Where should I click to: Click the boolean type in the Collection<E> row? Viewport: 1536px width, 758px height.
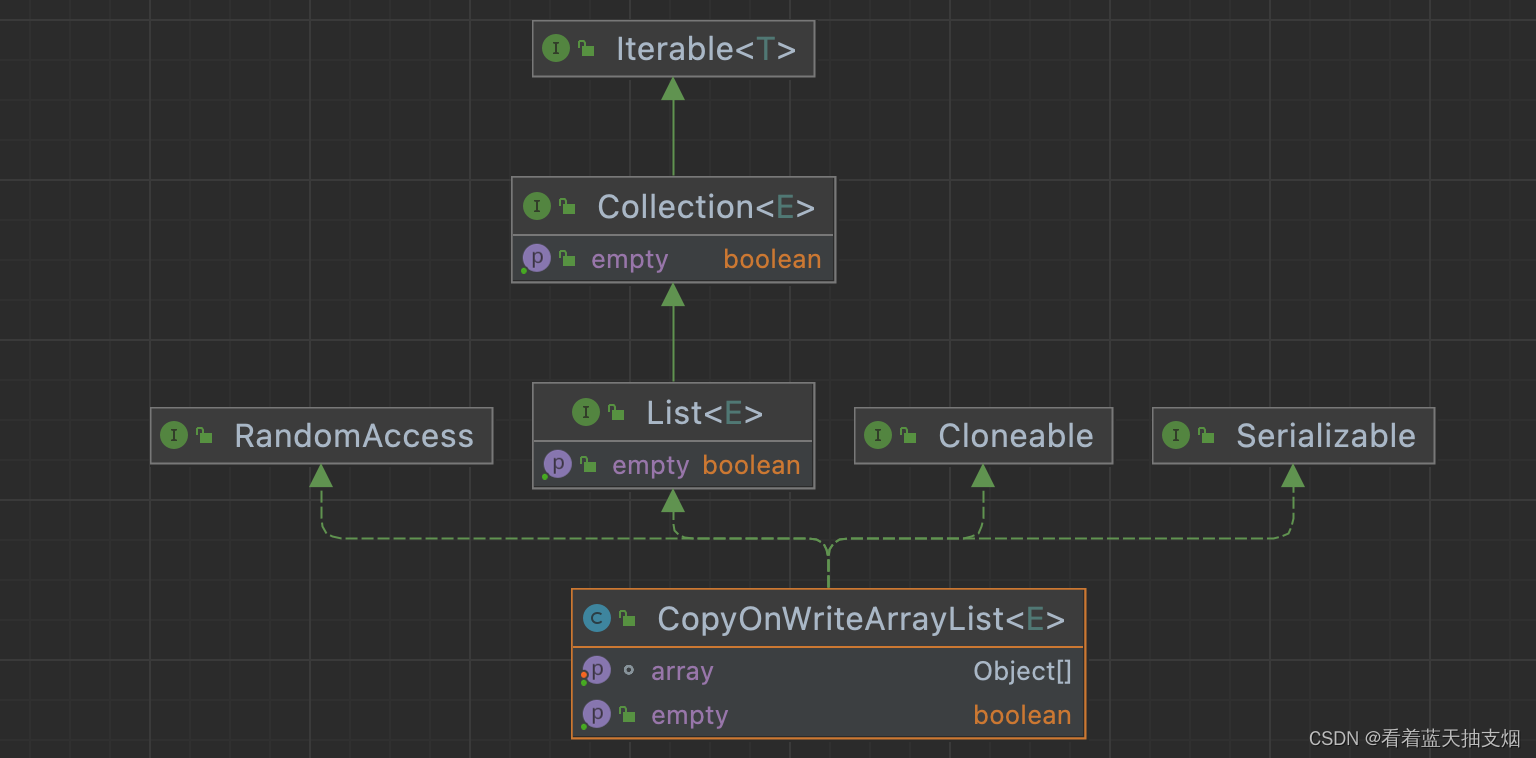pos(772,259)
